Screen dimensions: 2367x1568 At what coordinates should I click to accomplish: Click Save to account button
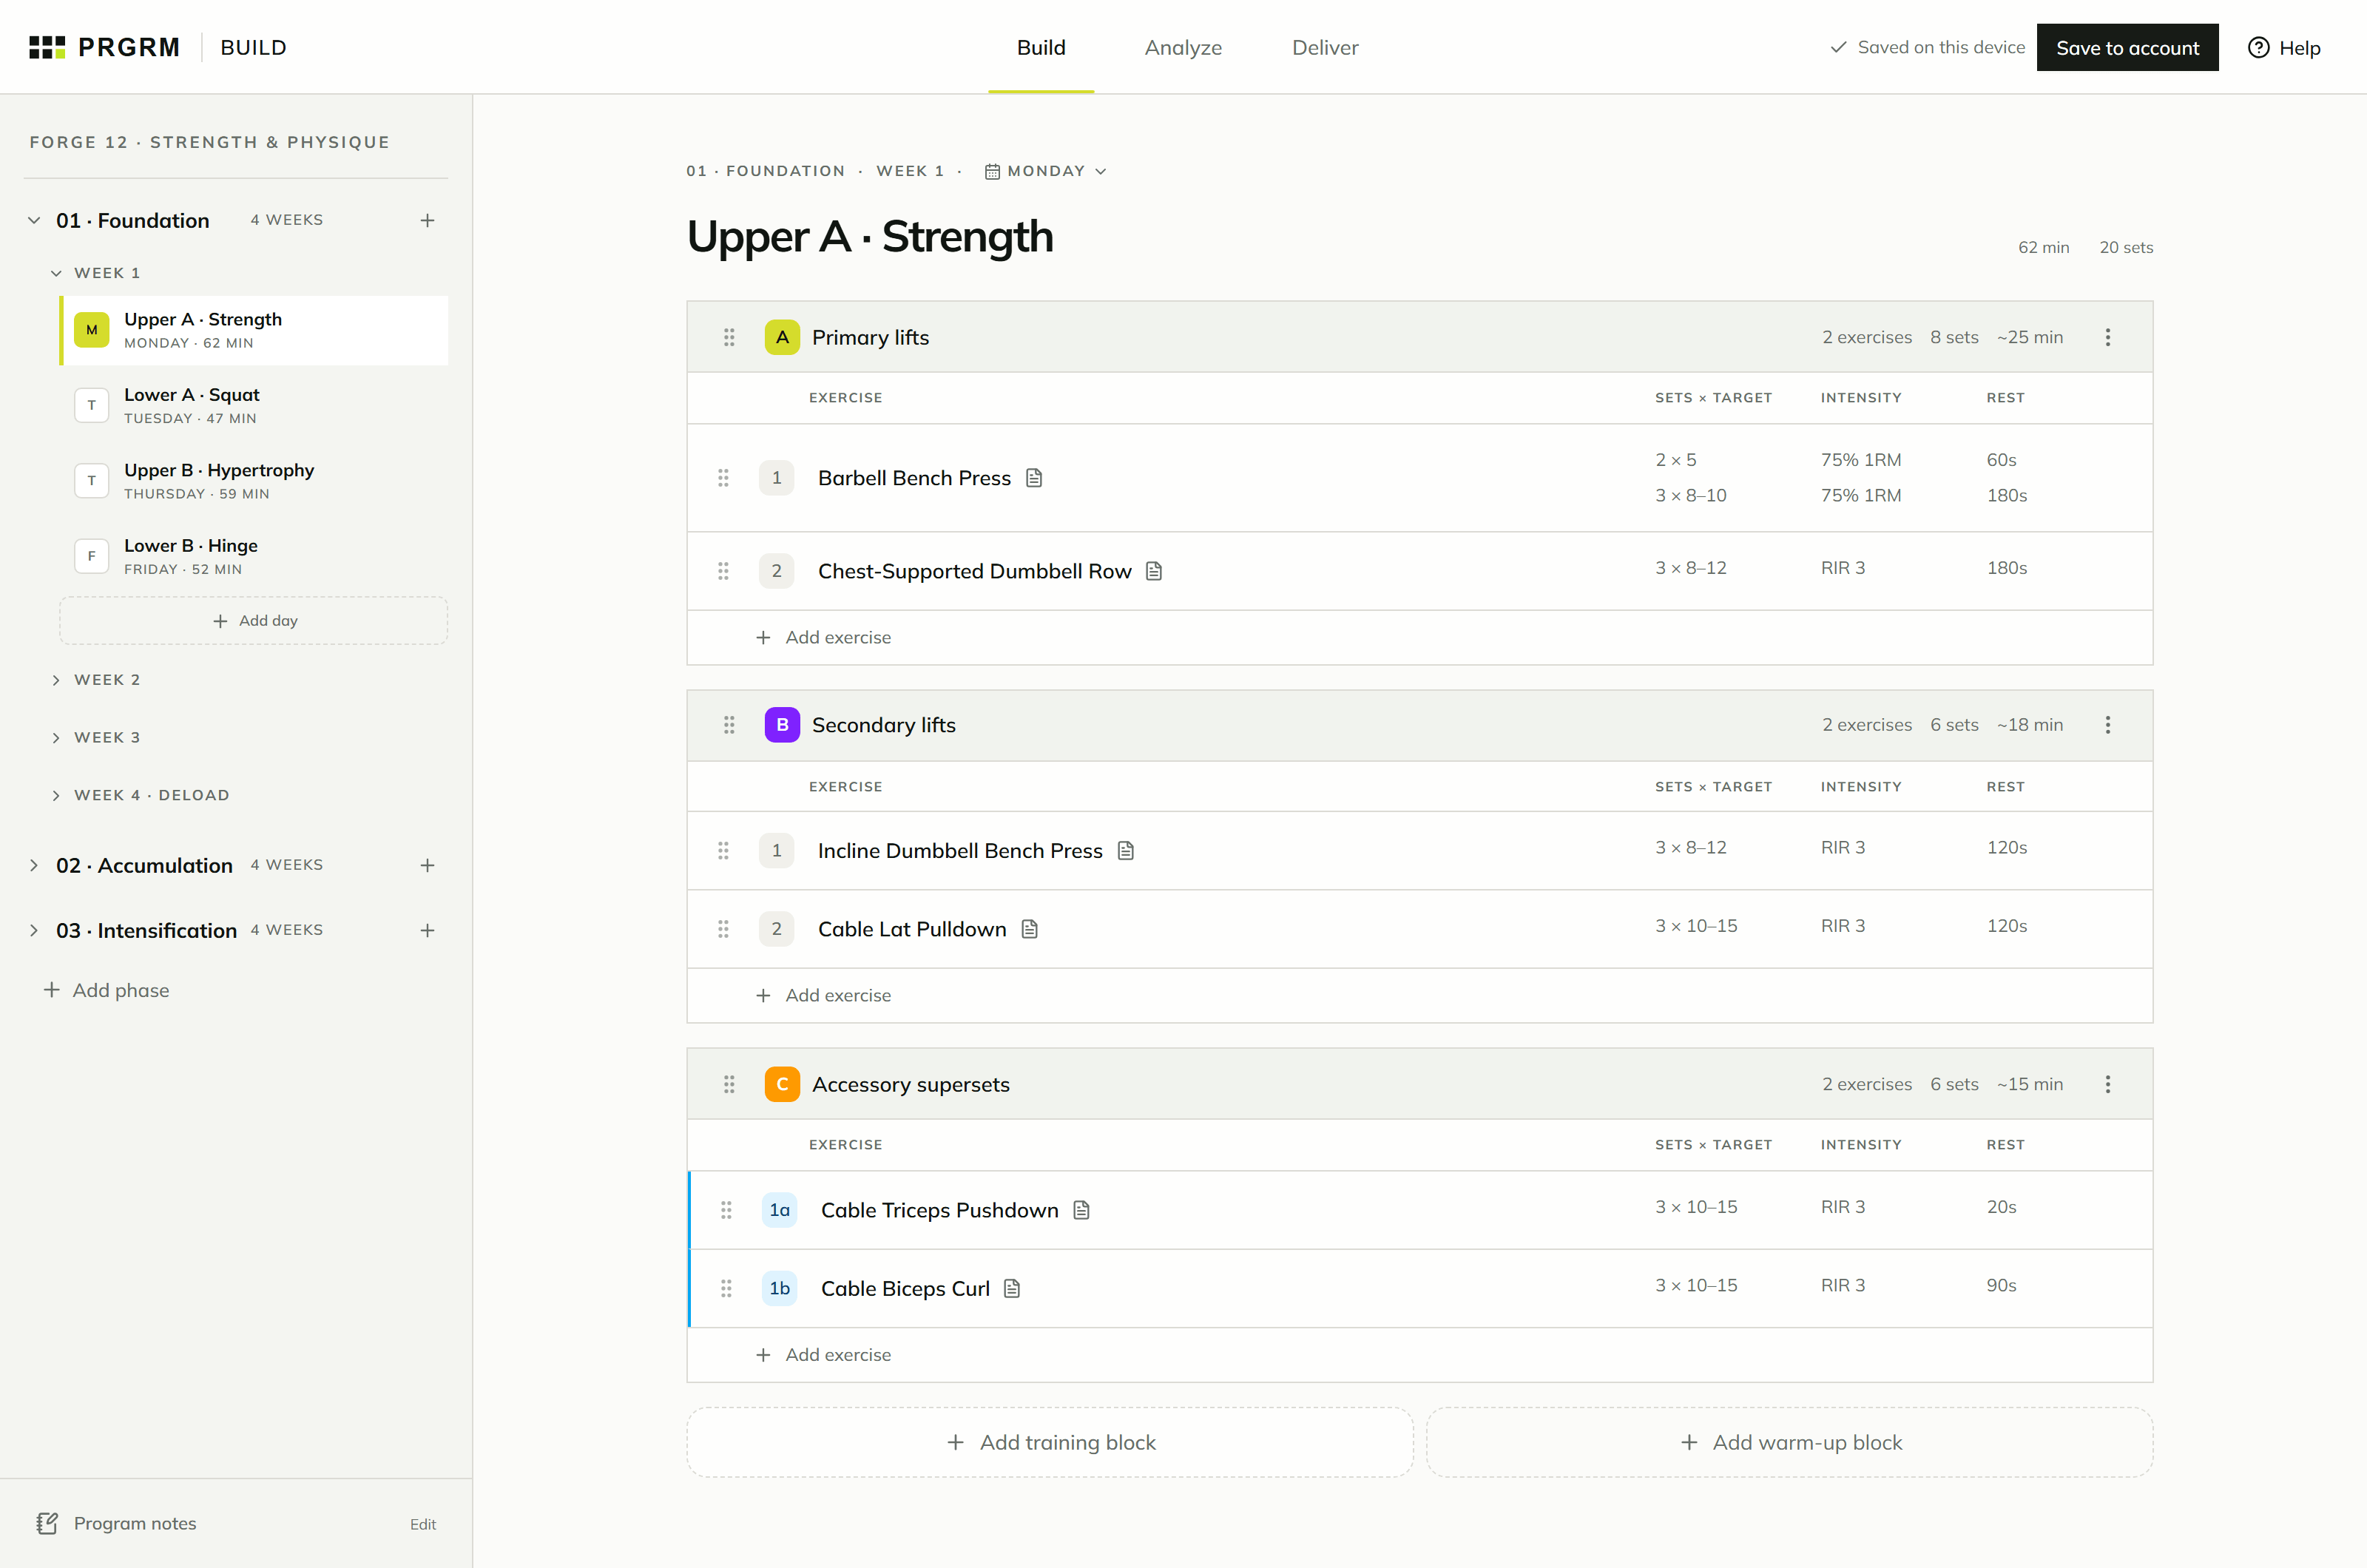[x=2127, y=47]
